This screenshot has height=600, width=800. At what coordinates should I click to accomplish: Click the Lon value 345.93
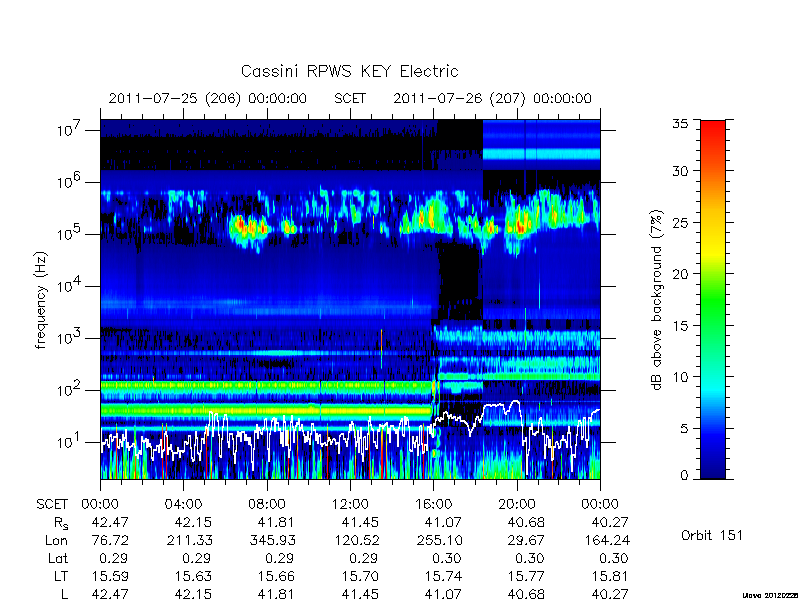[273, 540]
